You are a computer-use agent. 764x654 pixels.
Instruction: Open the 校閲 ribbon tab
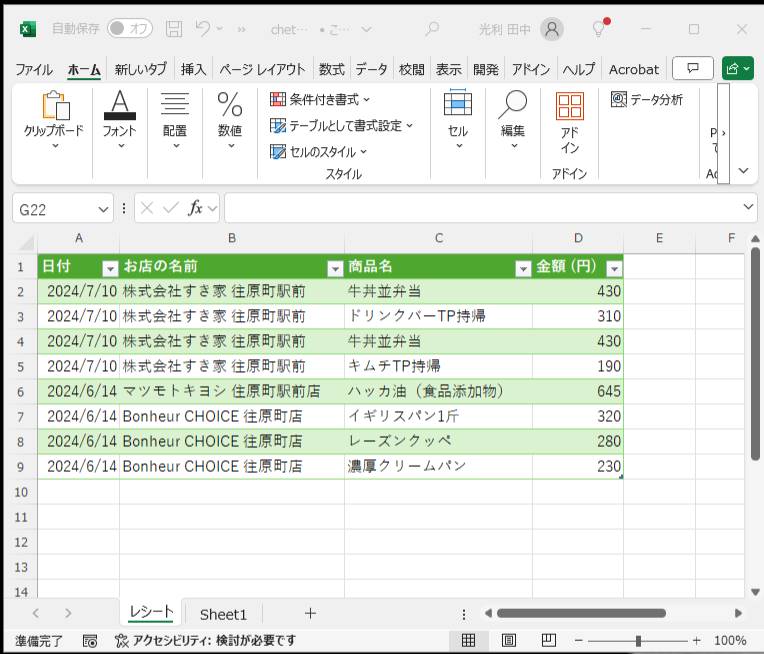412,70
